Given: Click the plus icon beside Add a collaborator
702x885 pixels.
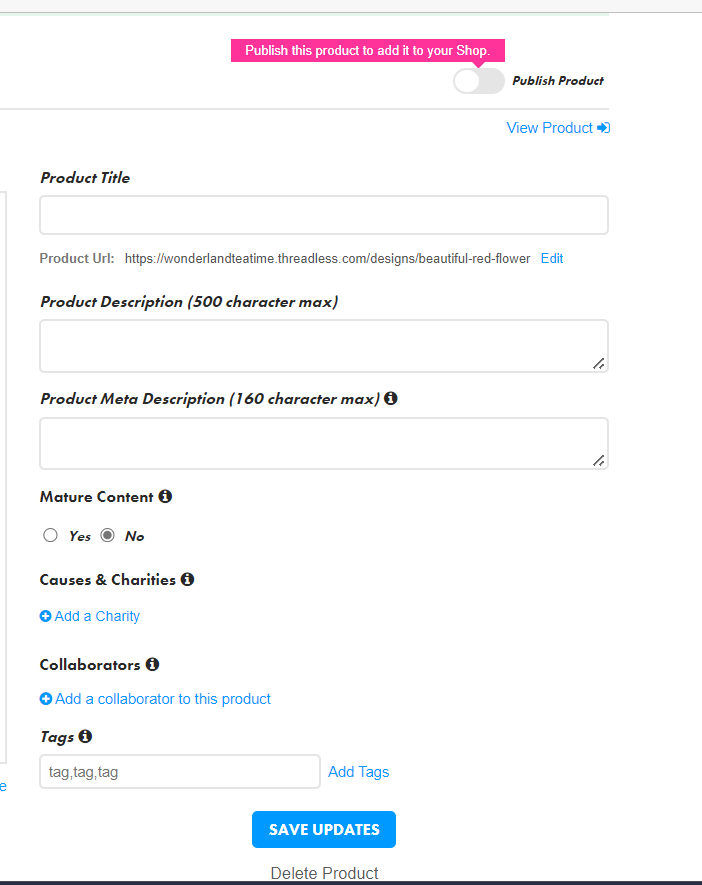Looking at the screenshot, I should [x=45, y=699].
